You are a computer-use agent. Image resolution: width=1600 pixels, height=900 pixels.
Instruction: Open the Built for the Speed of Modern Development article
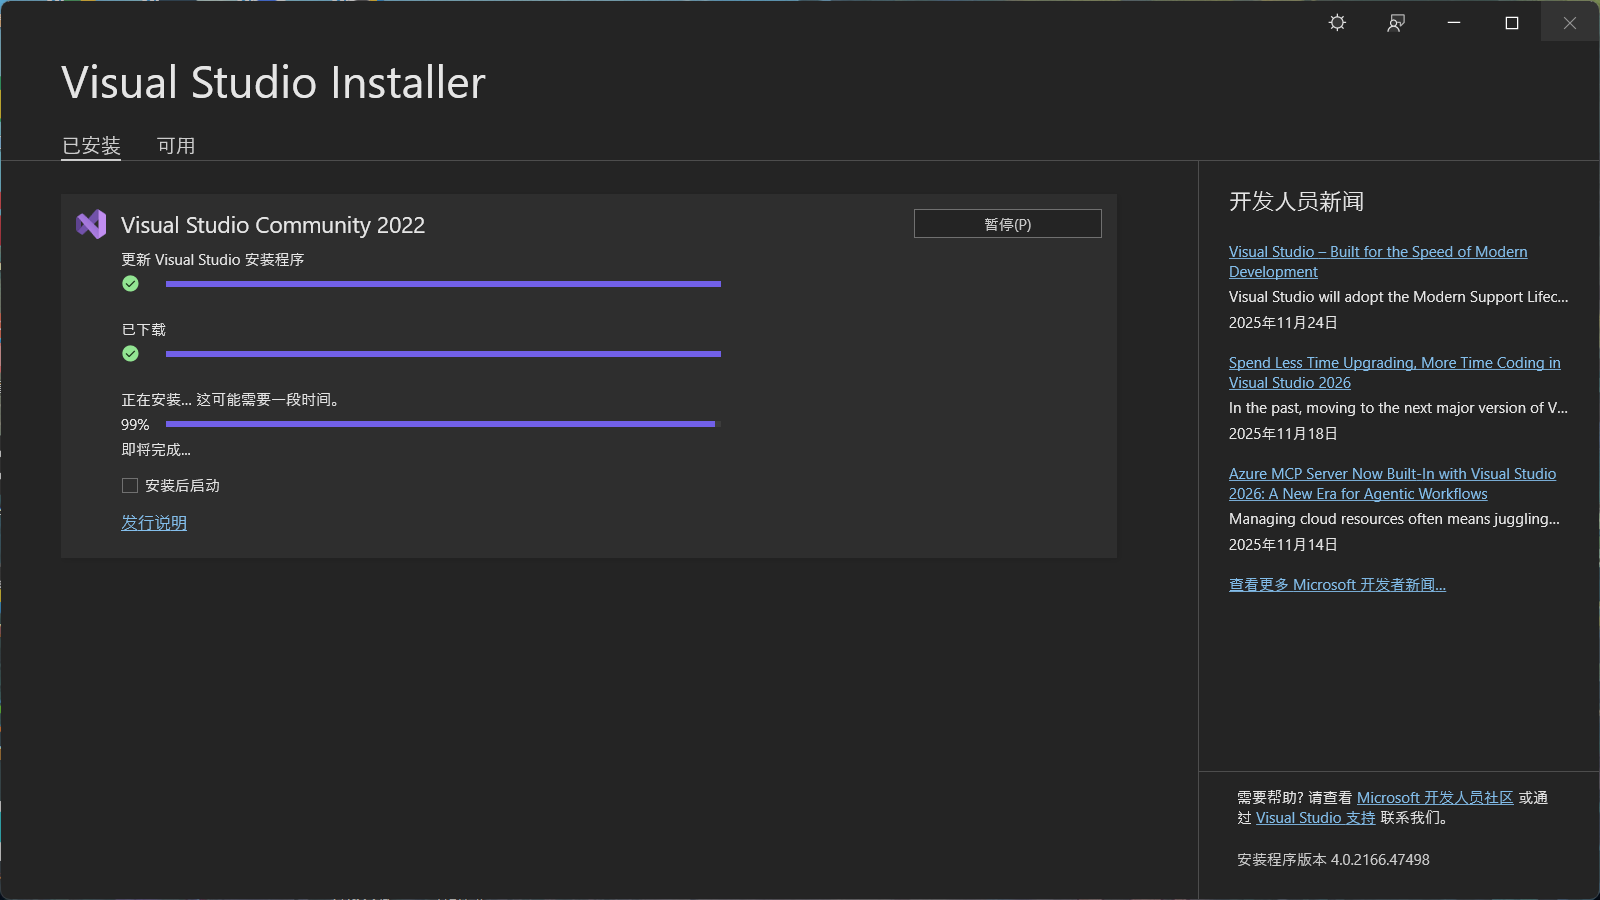tap(1378, 262)
